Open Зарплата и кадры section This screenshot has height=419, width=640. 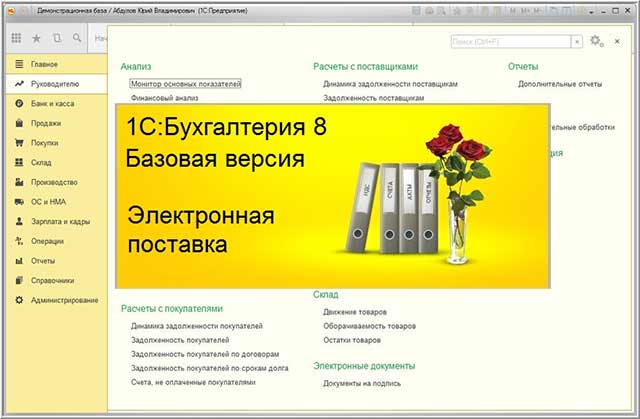[x=57, y=221]
